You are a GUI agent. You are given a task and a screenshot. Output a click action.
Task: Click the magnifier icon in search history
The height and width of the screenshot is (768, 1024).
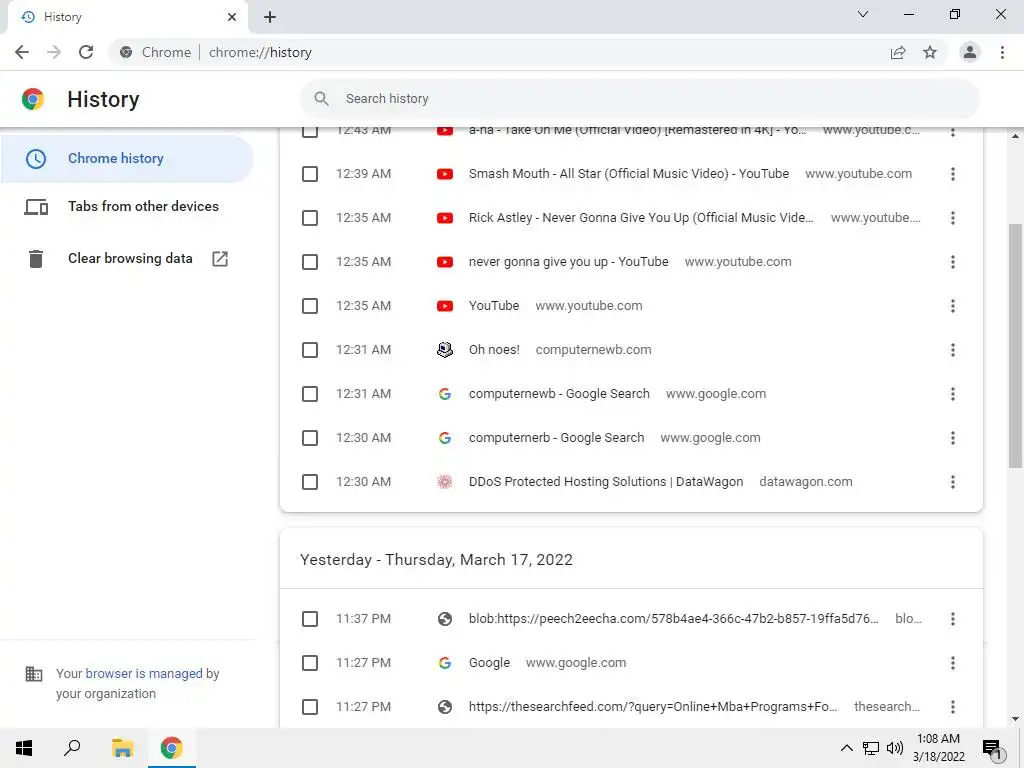[321, 99]
